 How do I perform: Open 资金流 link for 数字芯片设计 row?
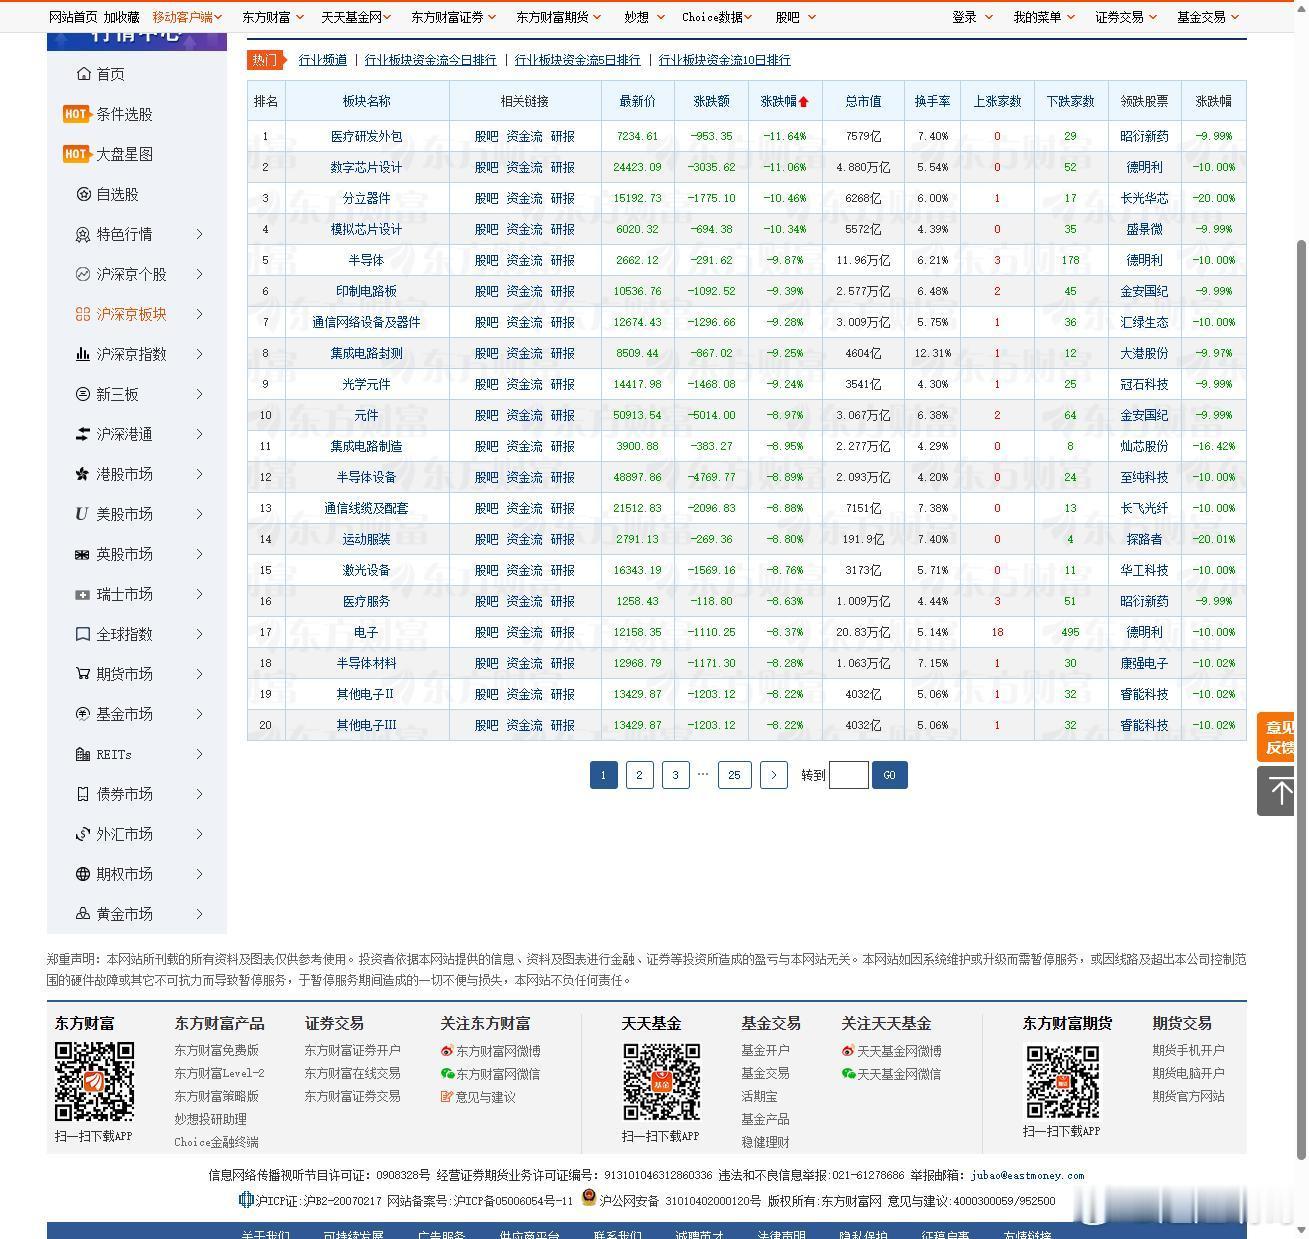click(x=524, y=167)
